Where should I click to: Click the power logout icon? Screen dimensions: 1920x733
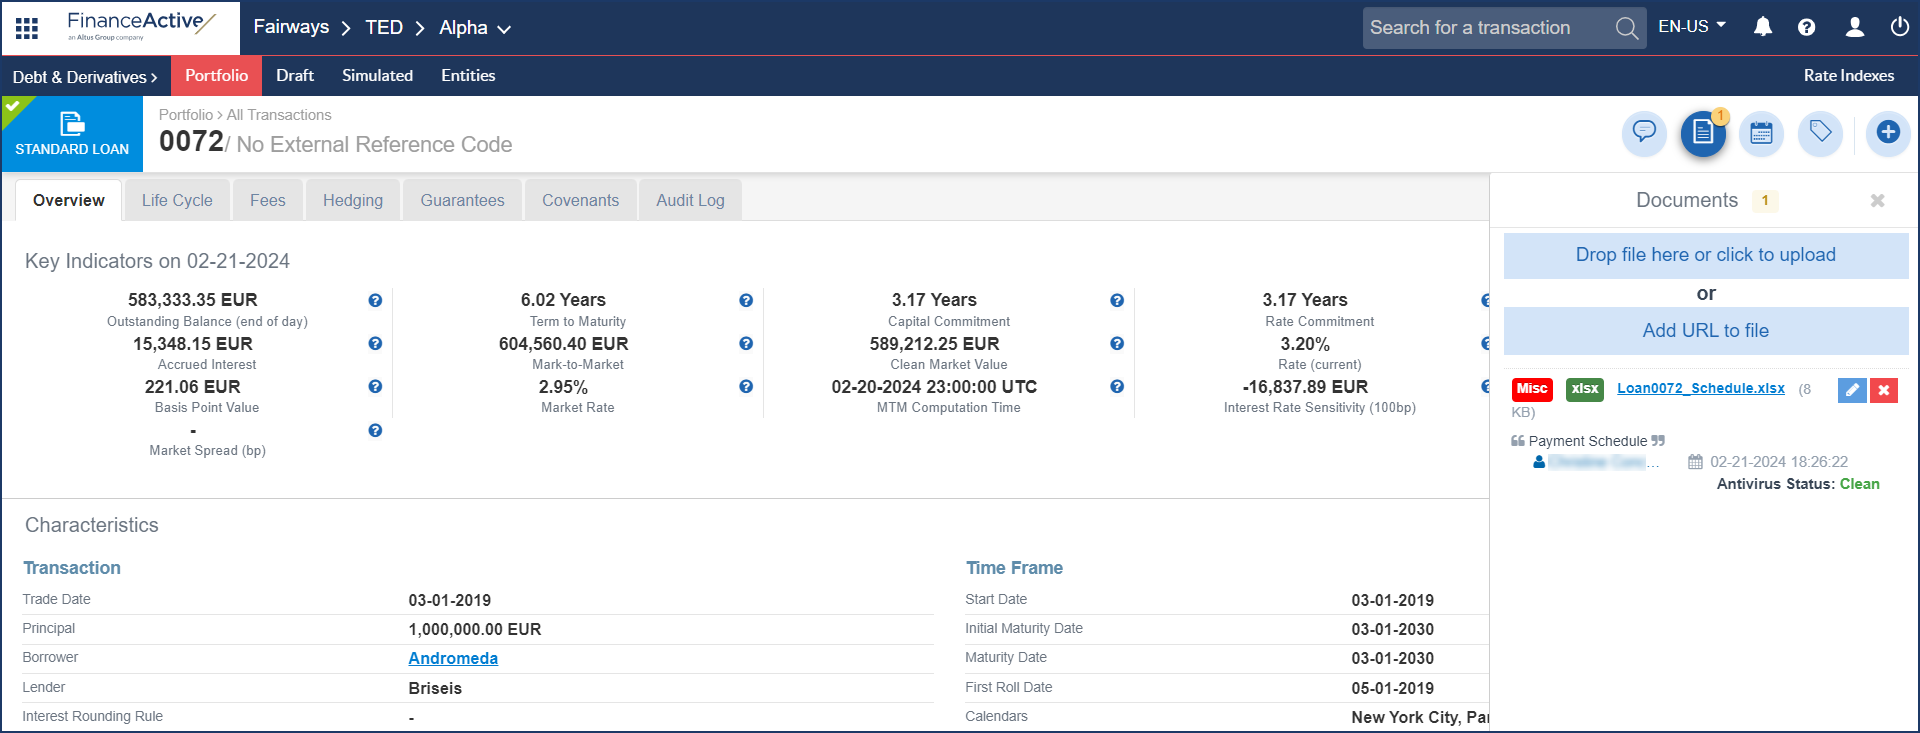point(1899,27)
